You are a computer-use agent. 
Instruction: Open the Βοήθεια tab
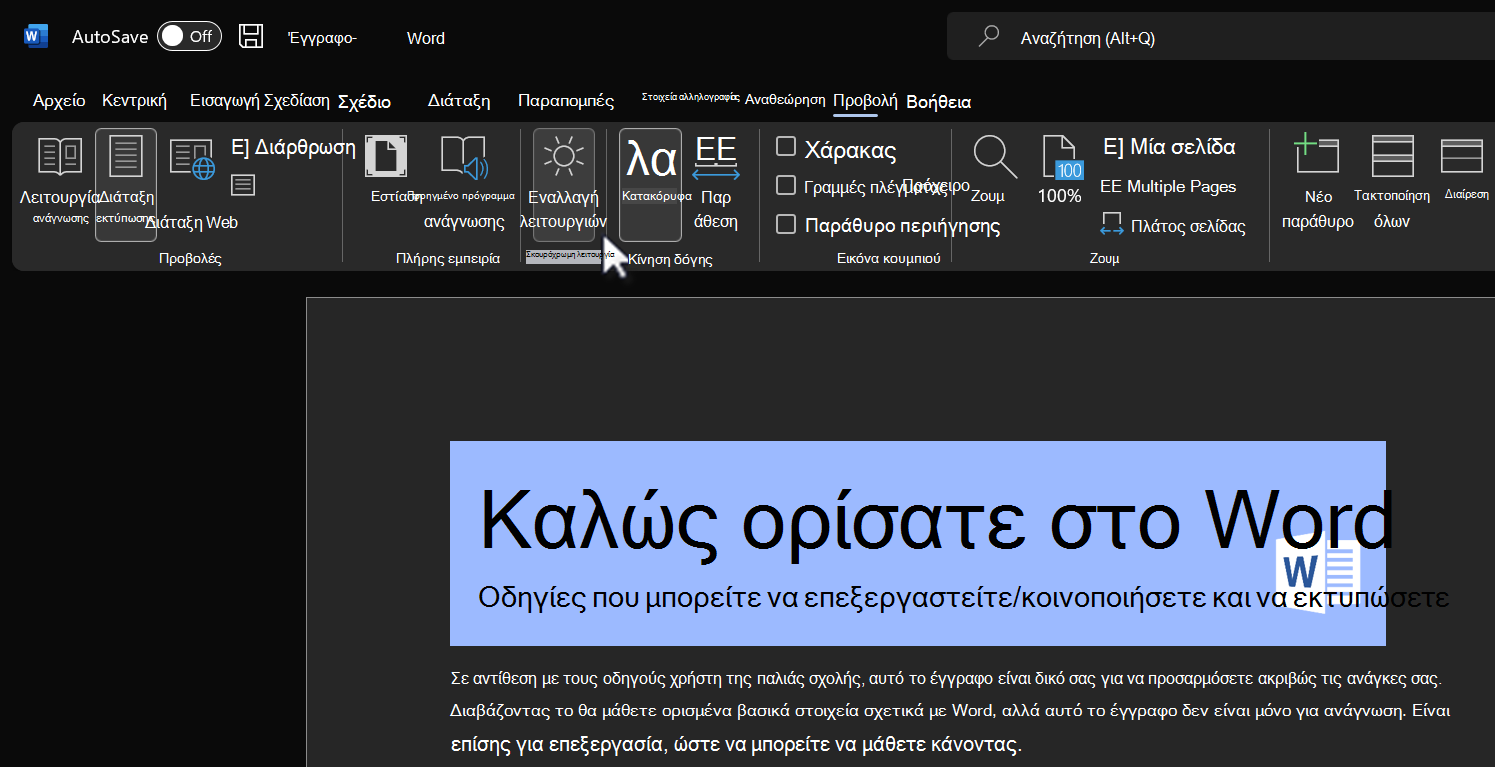938,102
